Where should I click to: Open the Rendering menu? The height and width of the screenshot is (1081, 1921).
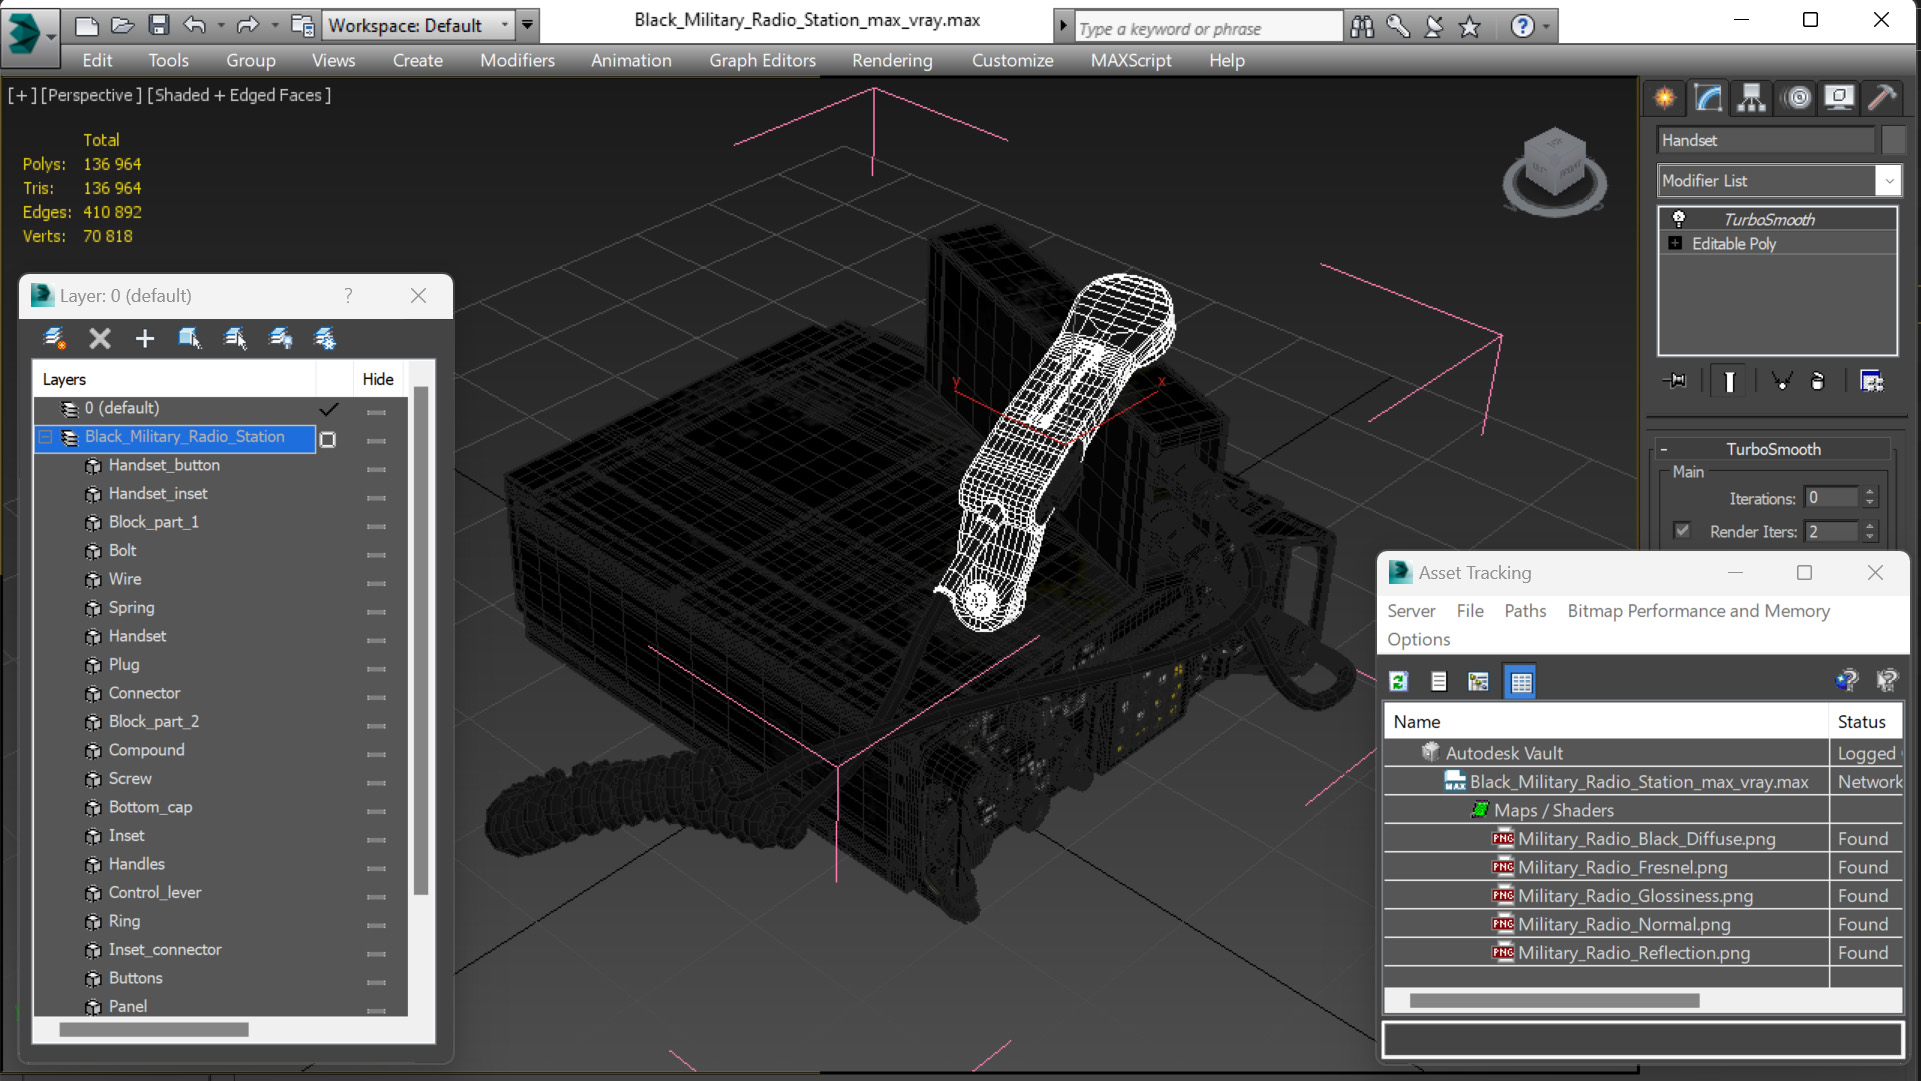(x=892, y=60)
